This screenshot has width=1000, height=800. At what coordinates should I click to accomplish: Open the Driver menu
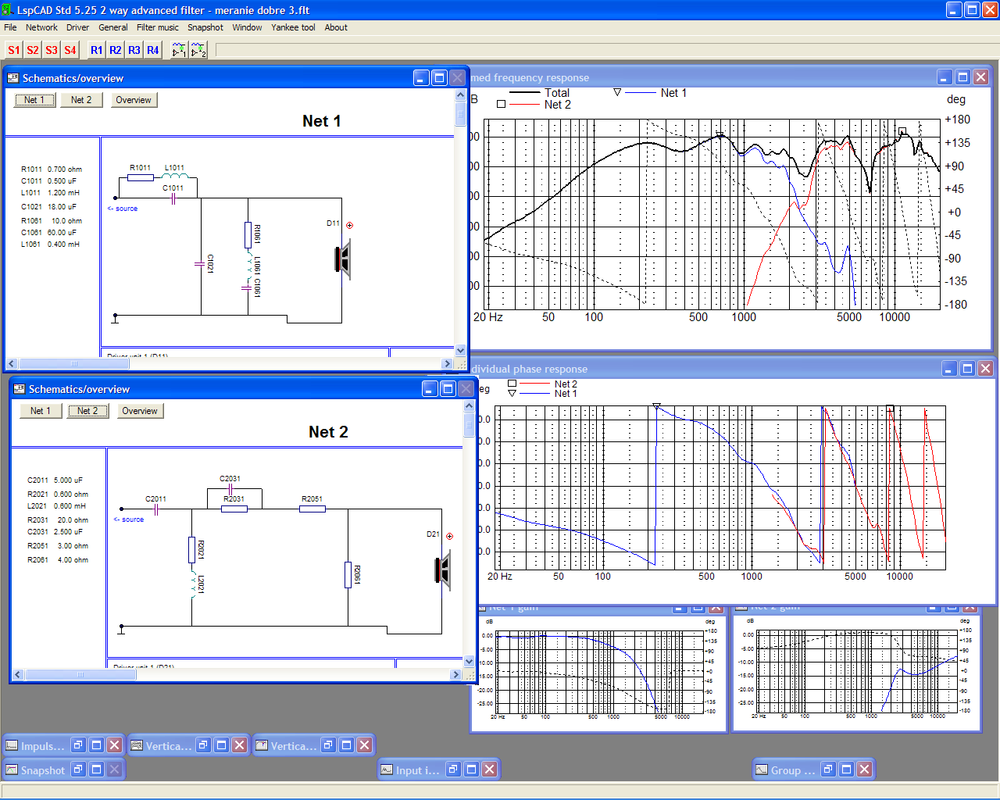(78, 27)
